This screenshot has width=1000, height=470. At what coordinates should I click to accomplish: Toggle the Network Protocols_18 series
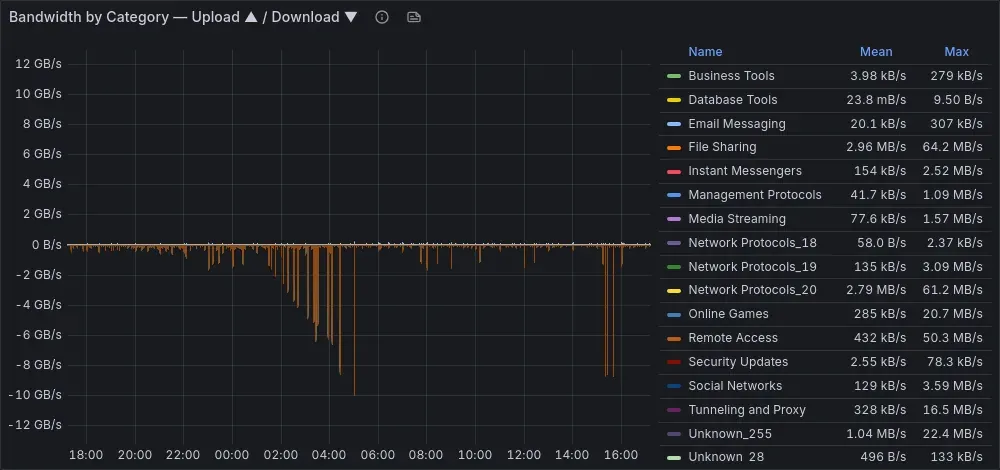coord(753,242)
